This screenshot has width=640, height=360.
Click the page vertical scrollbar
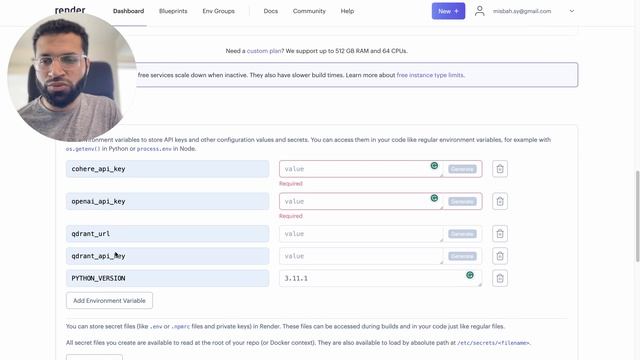[638, 216]
